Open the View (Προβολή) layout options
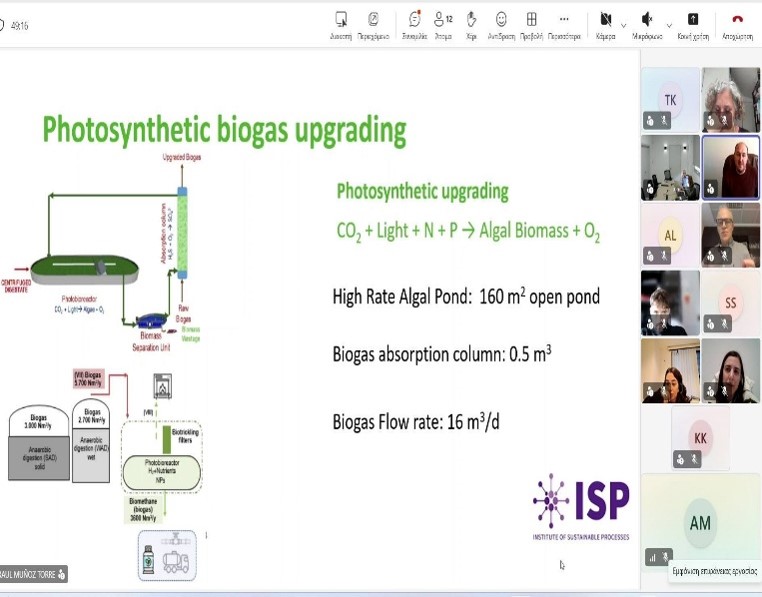Screen dimensions: 762x597 coord(531,25)
